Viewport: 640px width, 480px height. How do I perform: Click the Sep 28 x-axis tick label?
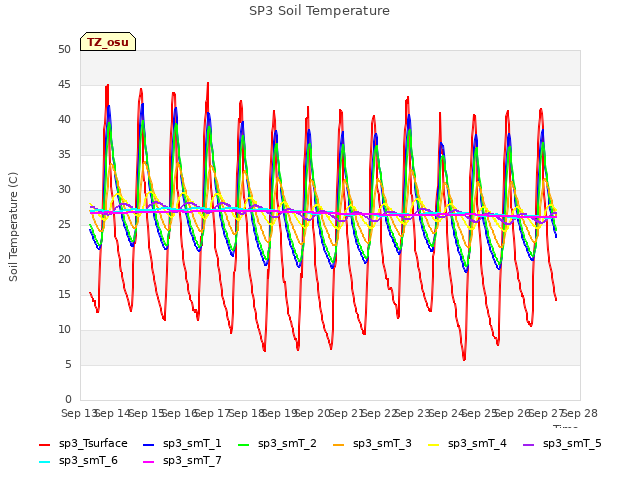580,413
